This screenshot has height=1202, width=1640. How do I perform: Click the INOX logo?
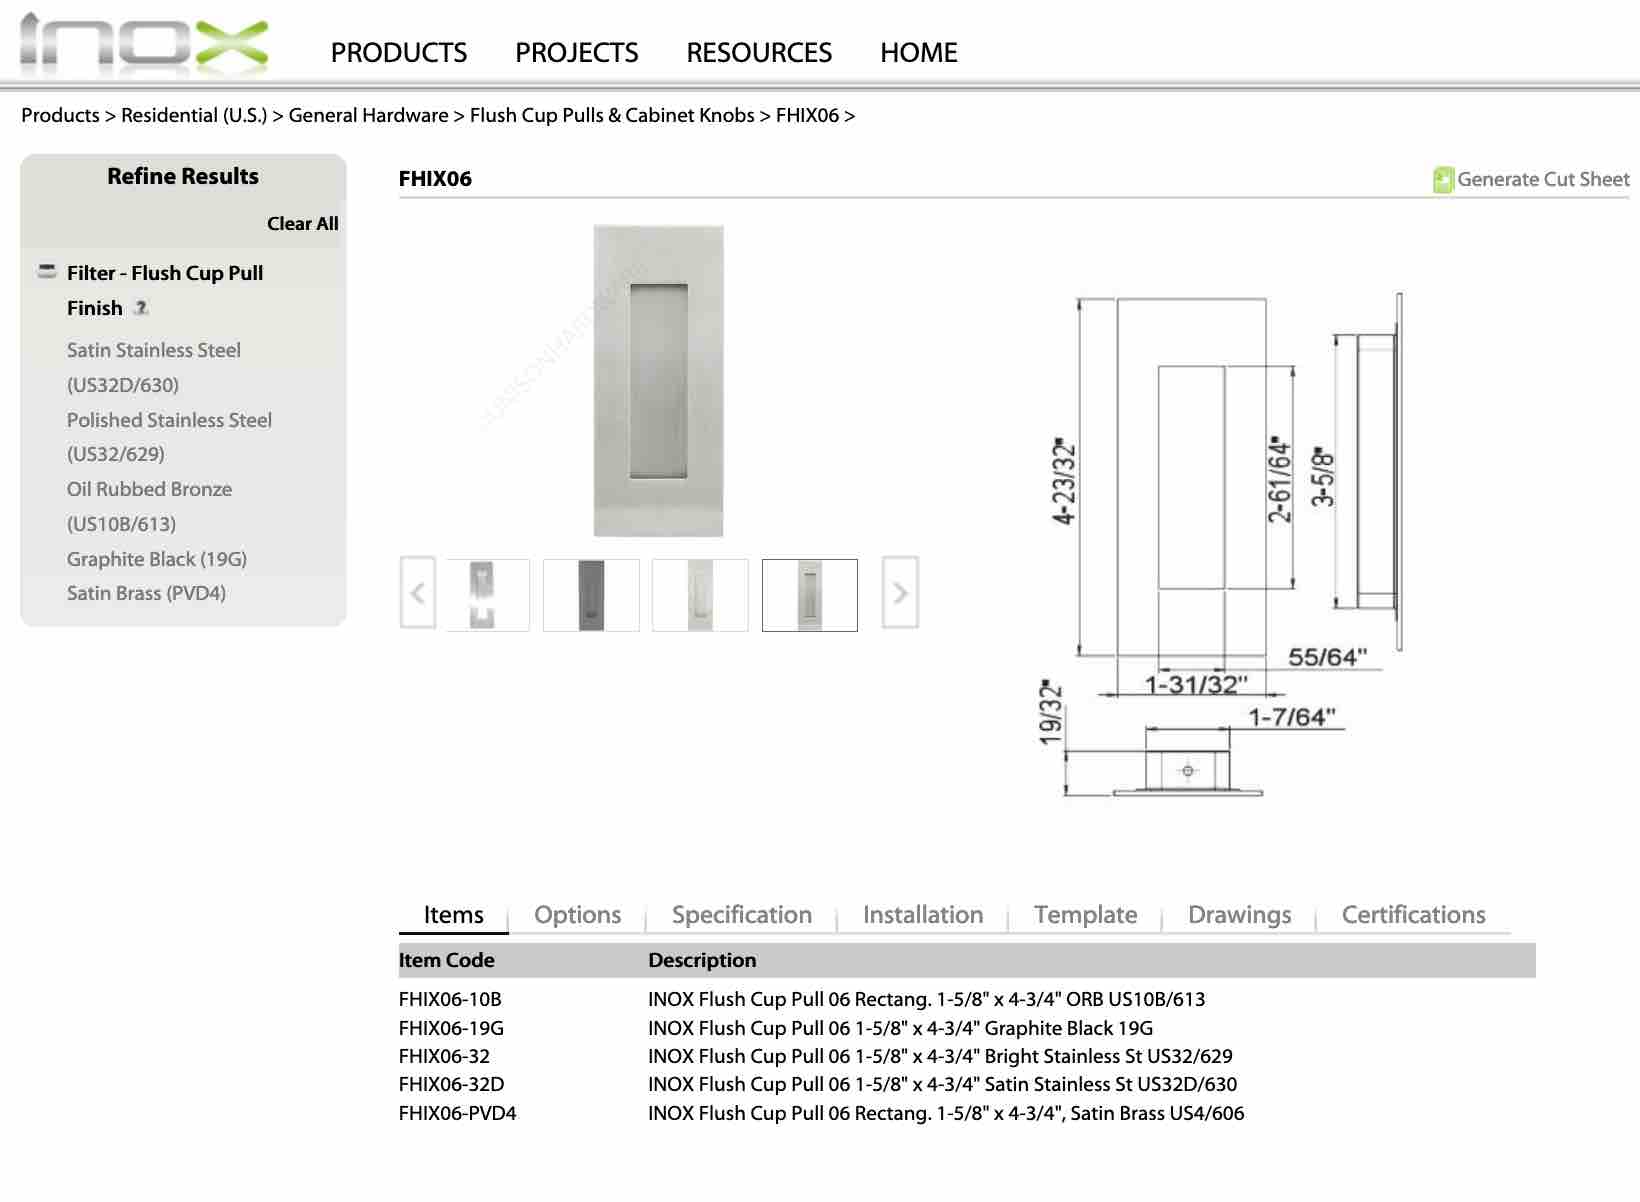[x=144, y=43]
